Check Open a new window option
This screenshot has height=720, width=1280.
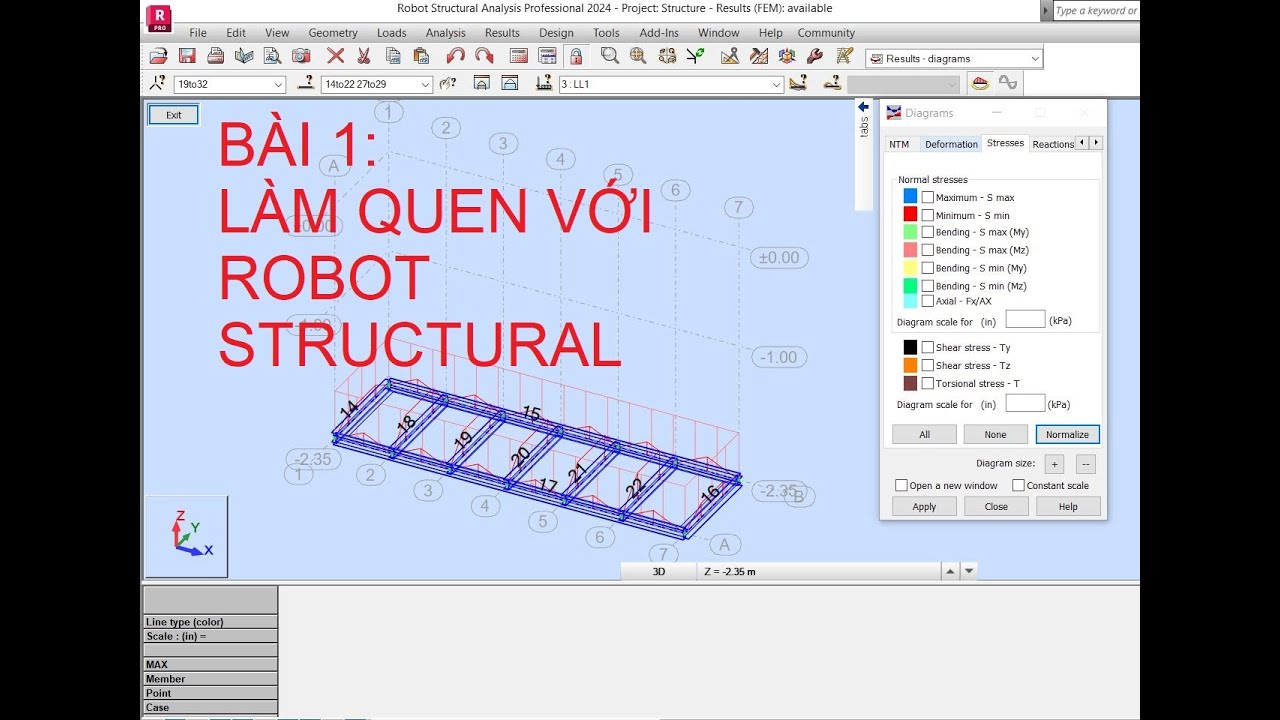click(901, 485)
